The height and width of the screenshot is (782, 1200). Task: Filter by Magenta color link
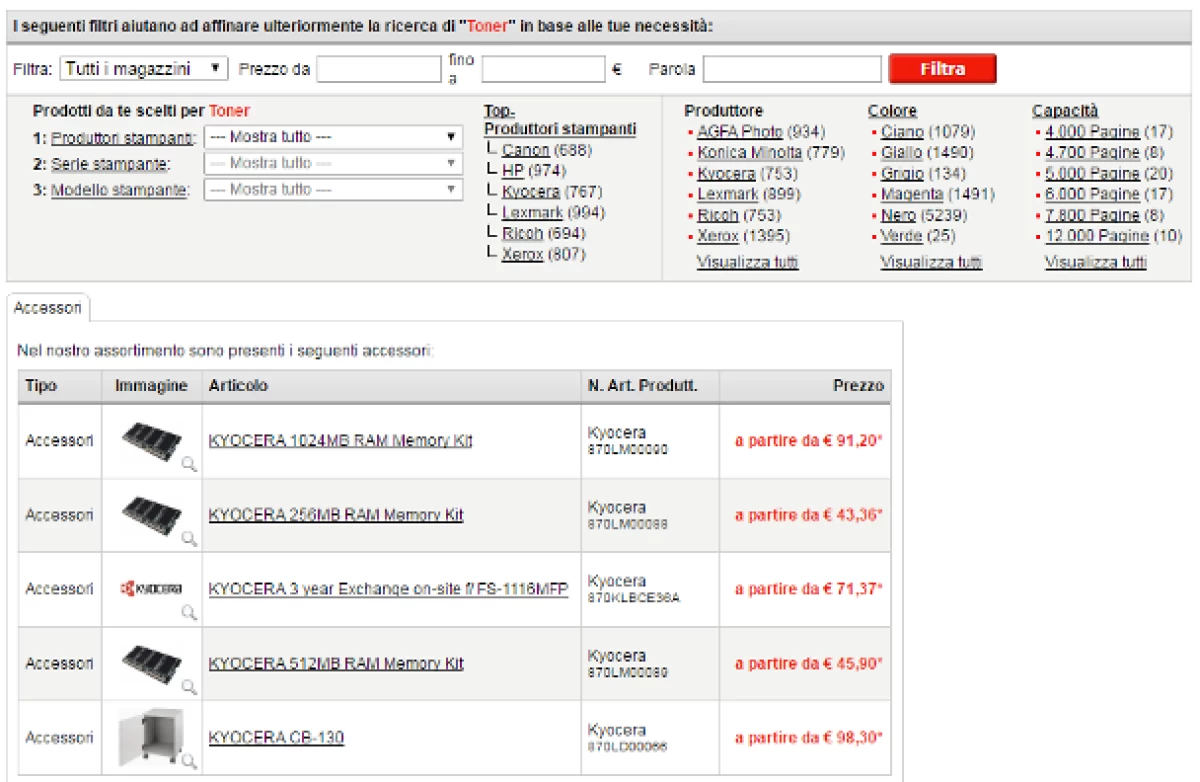(x=911, y=194)
